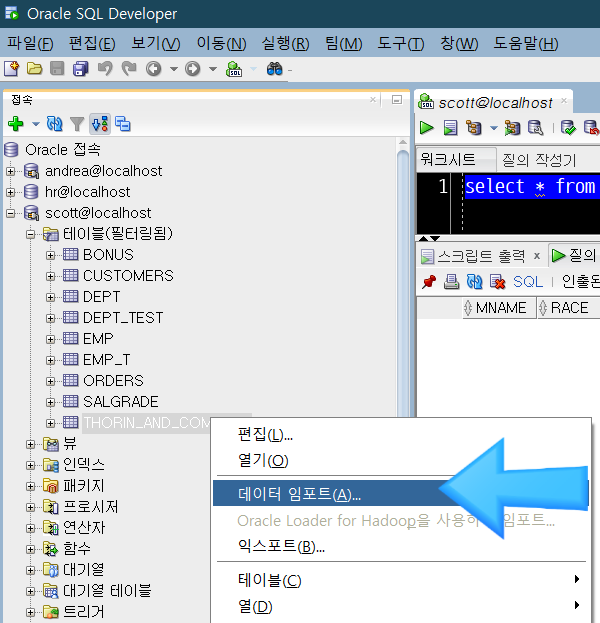Screen dimensions: 600x623
Task: Open the 도구(T) menu
Action: [401, 43]
